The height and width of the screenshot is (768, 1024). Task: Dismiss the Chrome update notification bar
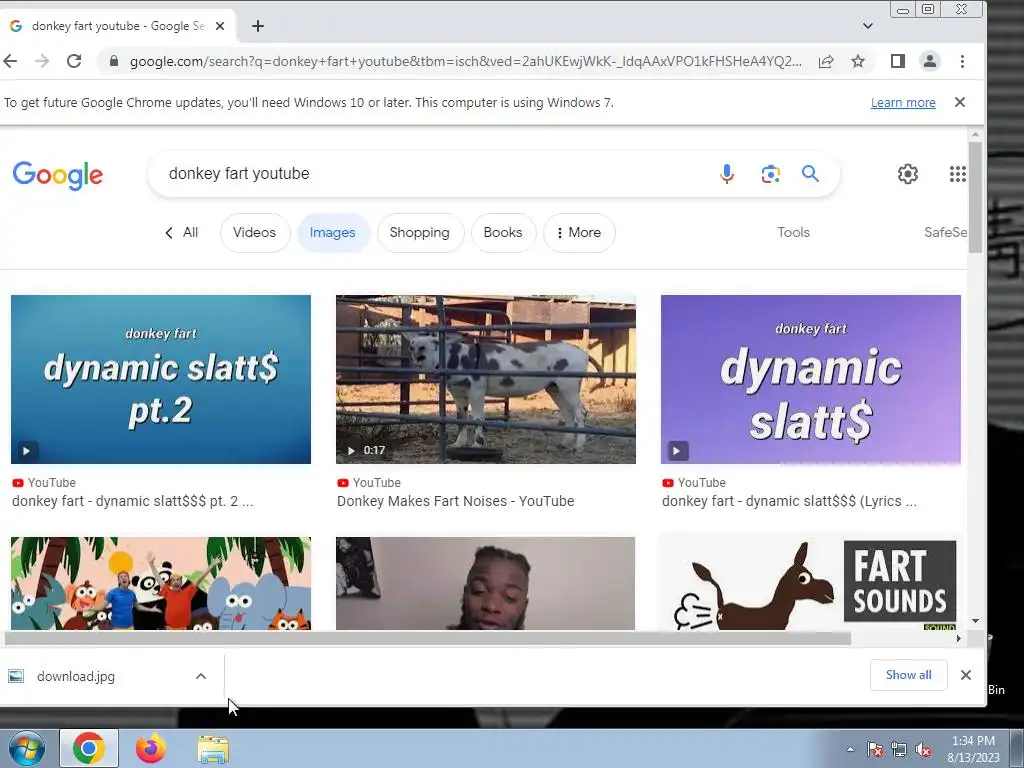pos(959,102)
